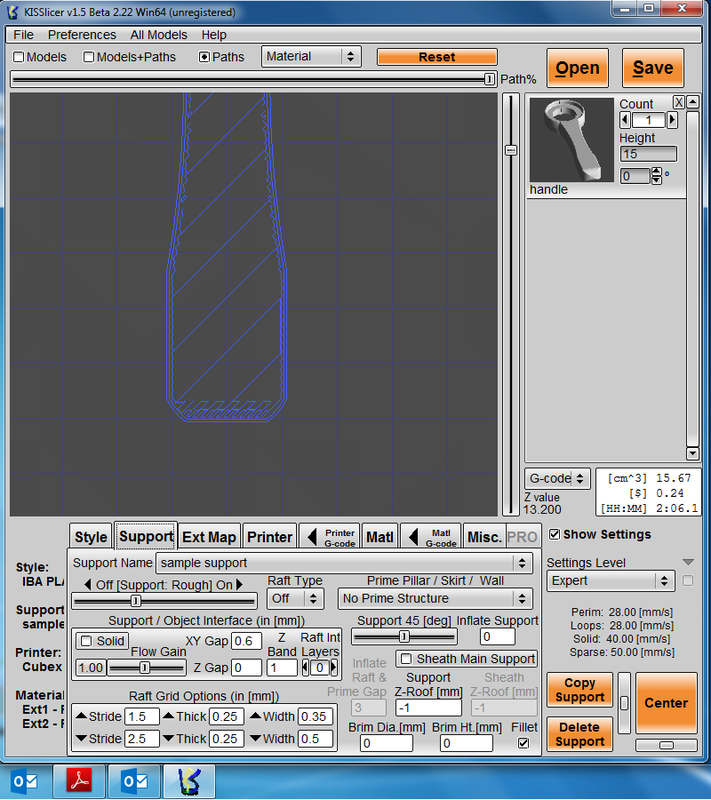Increase Raft Int Layers with the right arrow
Screen dimensions: 711x800
coord(334,667)
